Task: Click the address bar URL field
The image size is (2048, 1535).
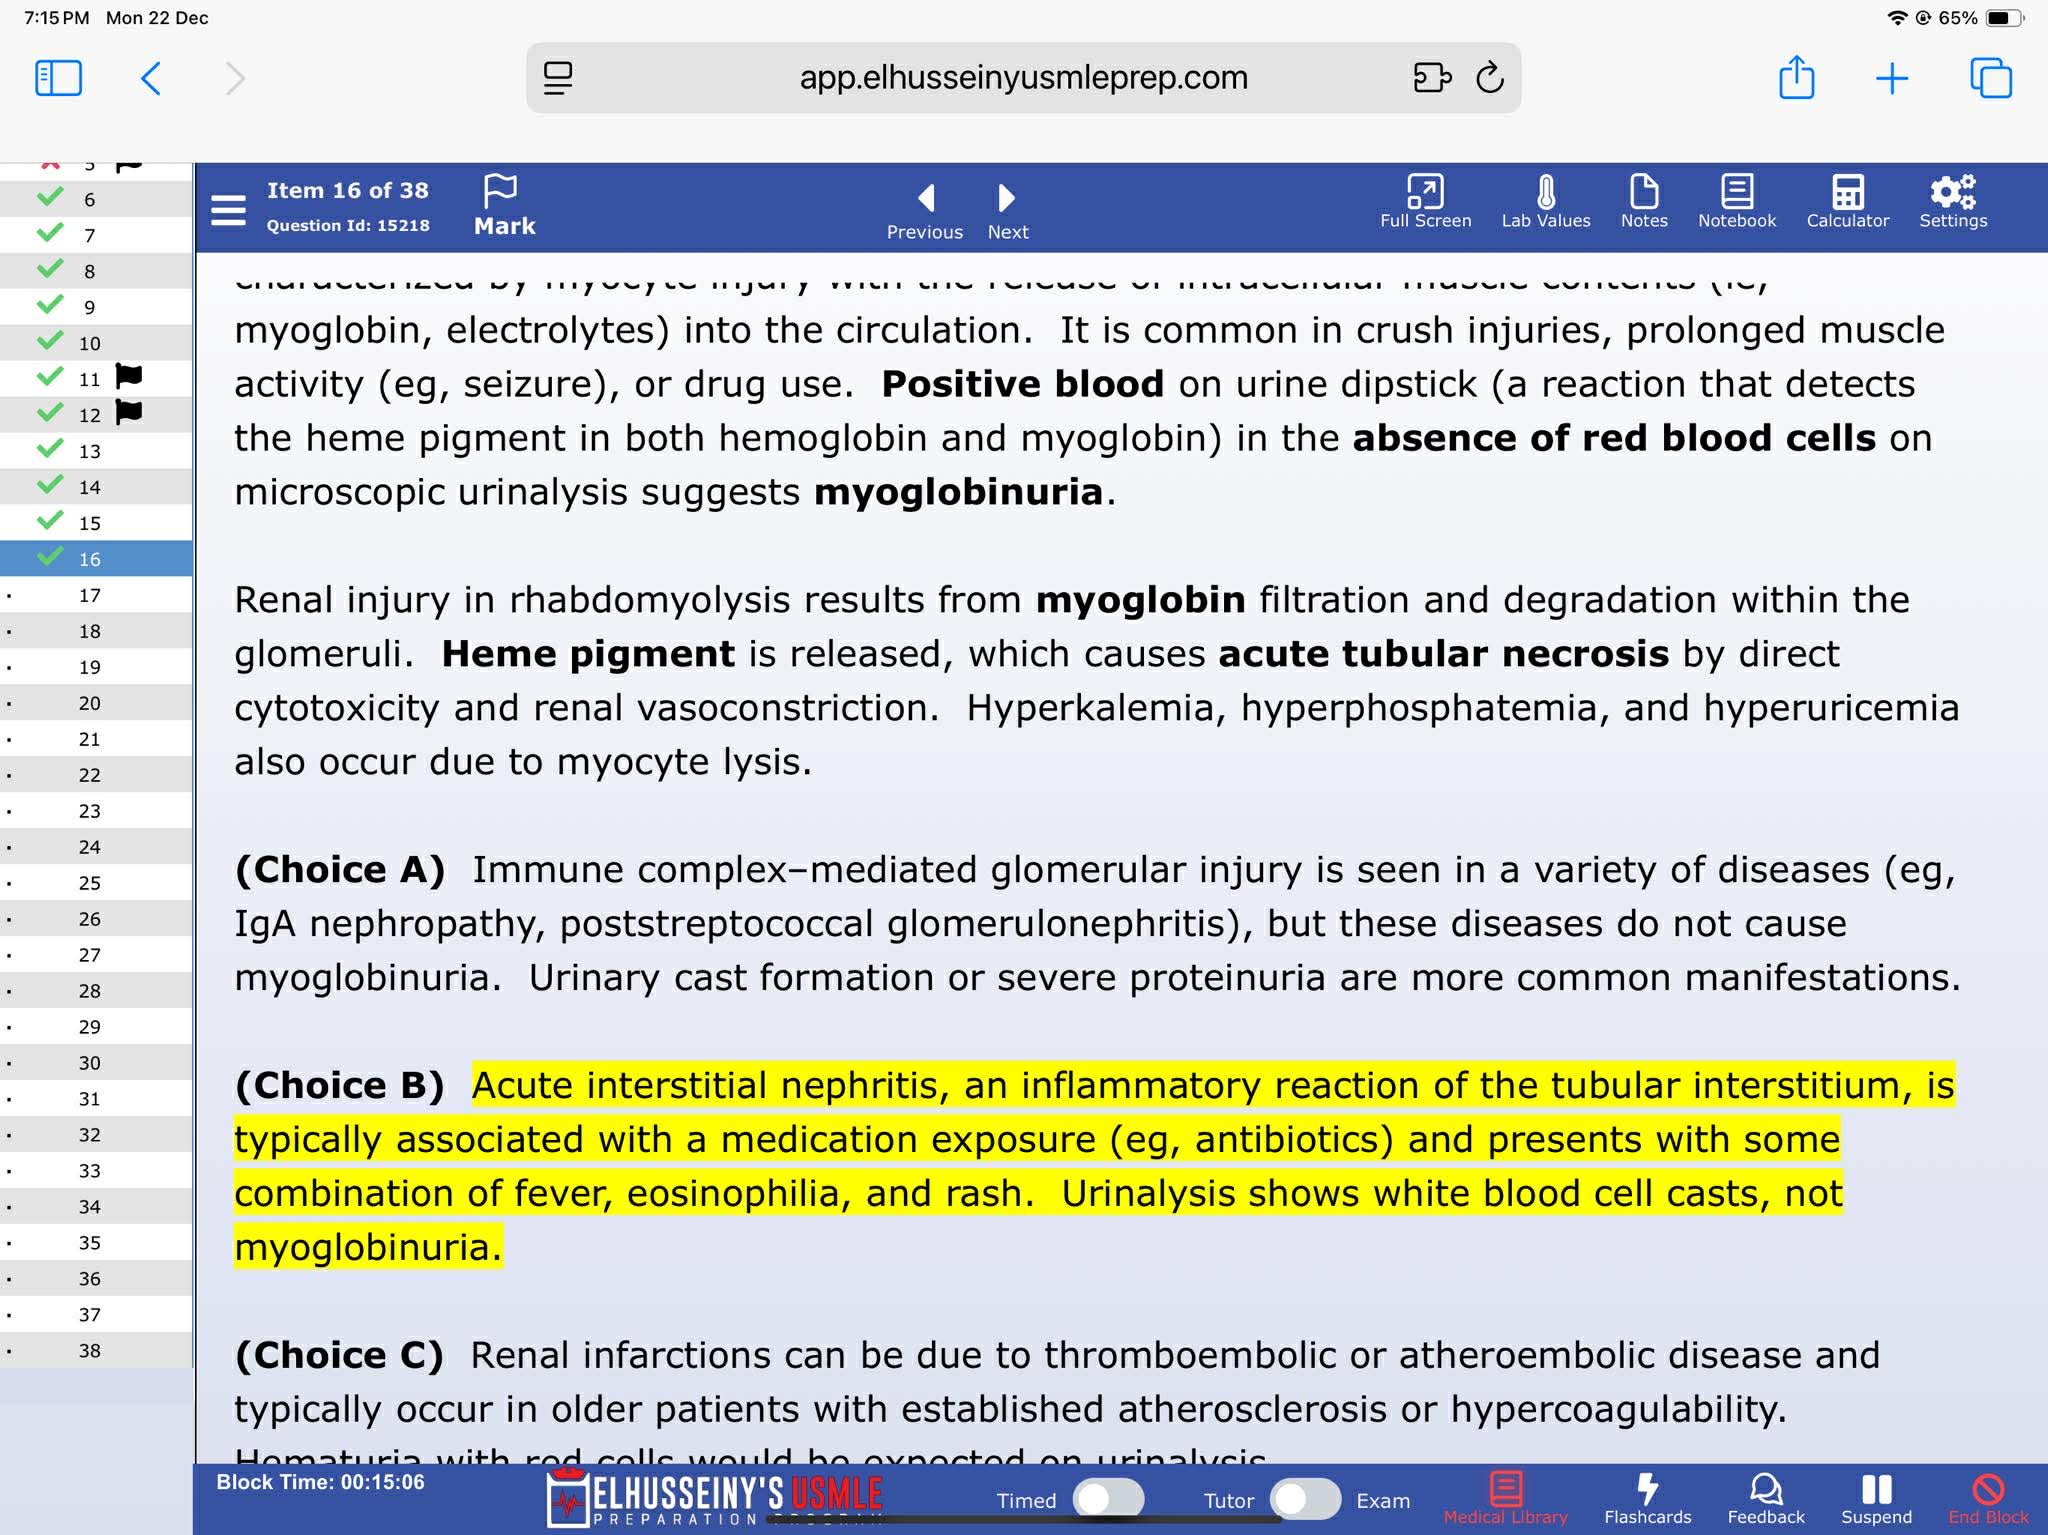Action: click(1023, 78)
